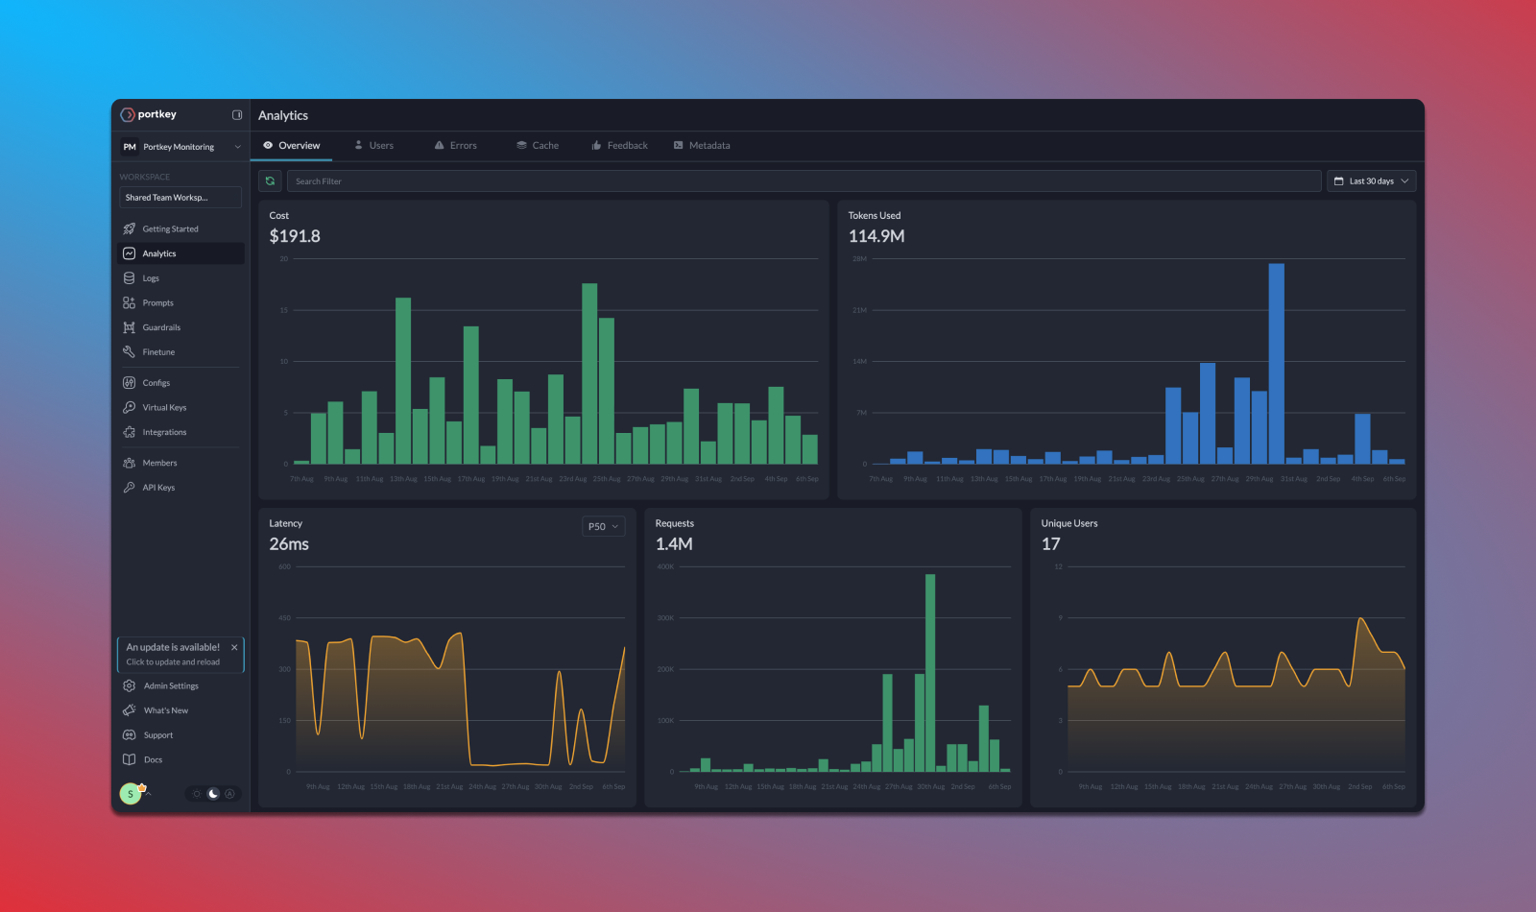The image size is (1536, 912).
Task: Click the green user avatar at bottom left
Action: [130, 793]
